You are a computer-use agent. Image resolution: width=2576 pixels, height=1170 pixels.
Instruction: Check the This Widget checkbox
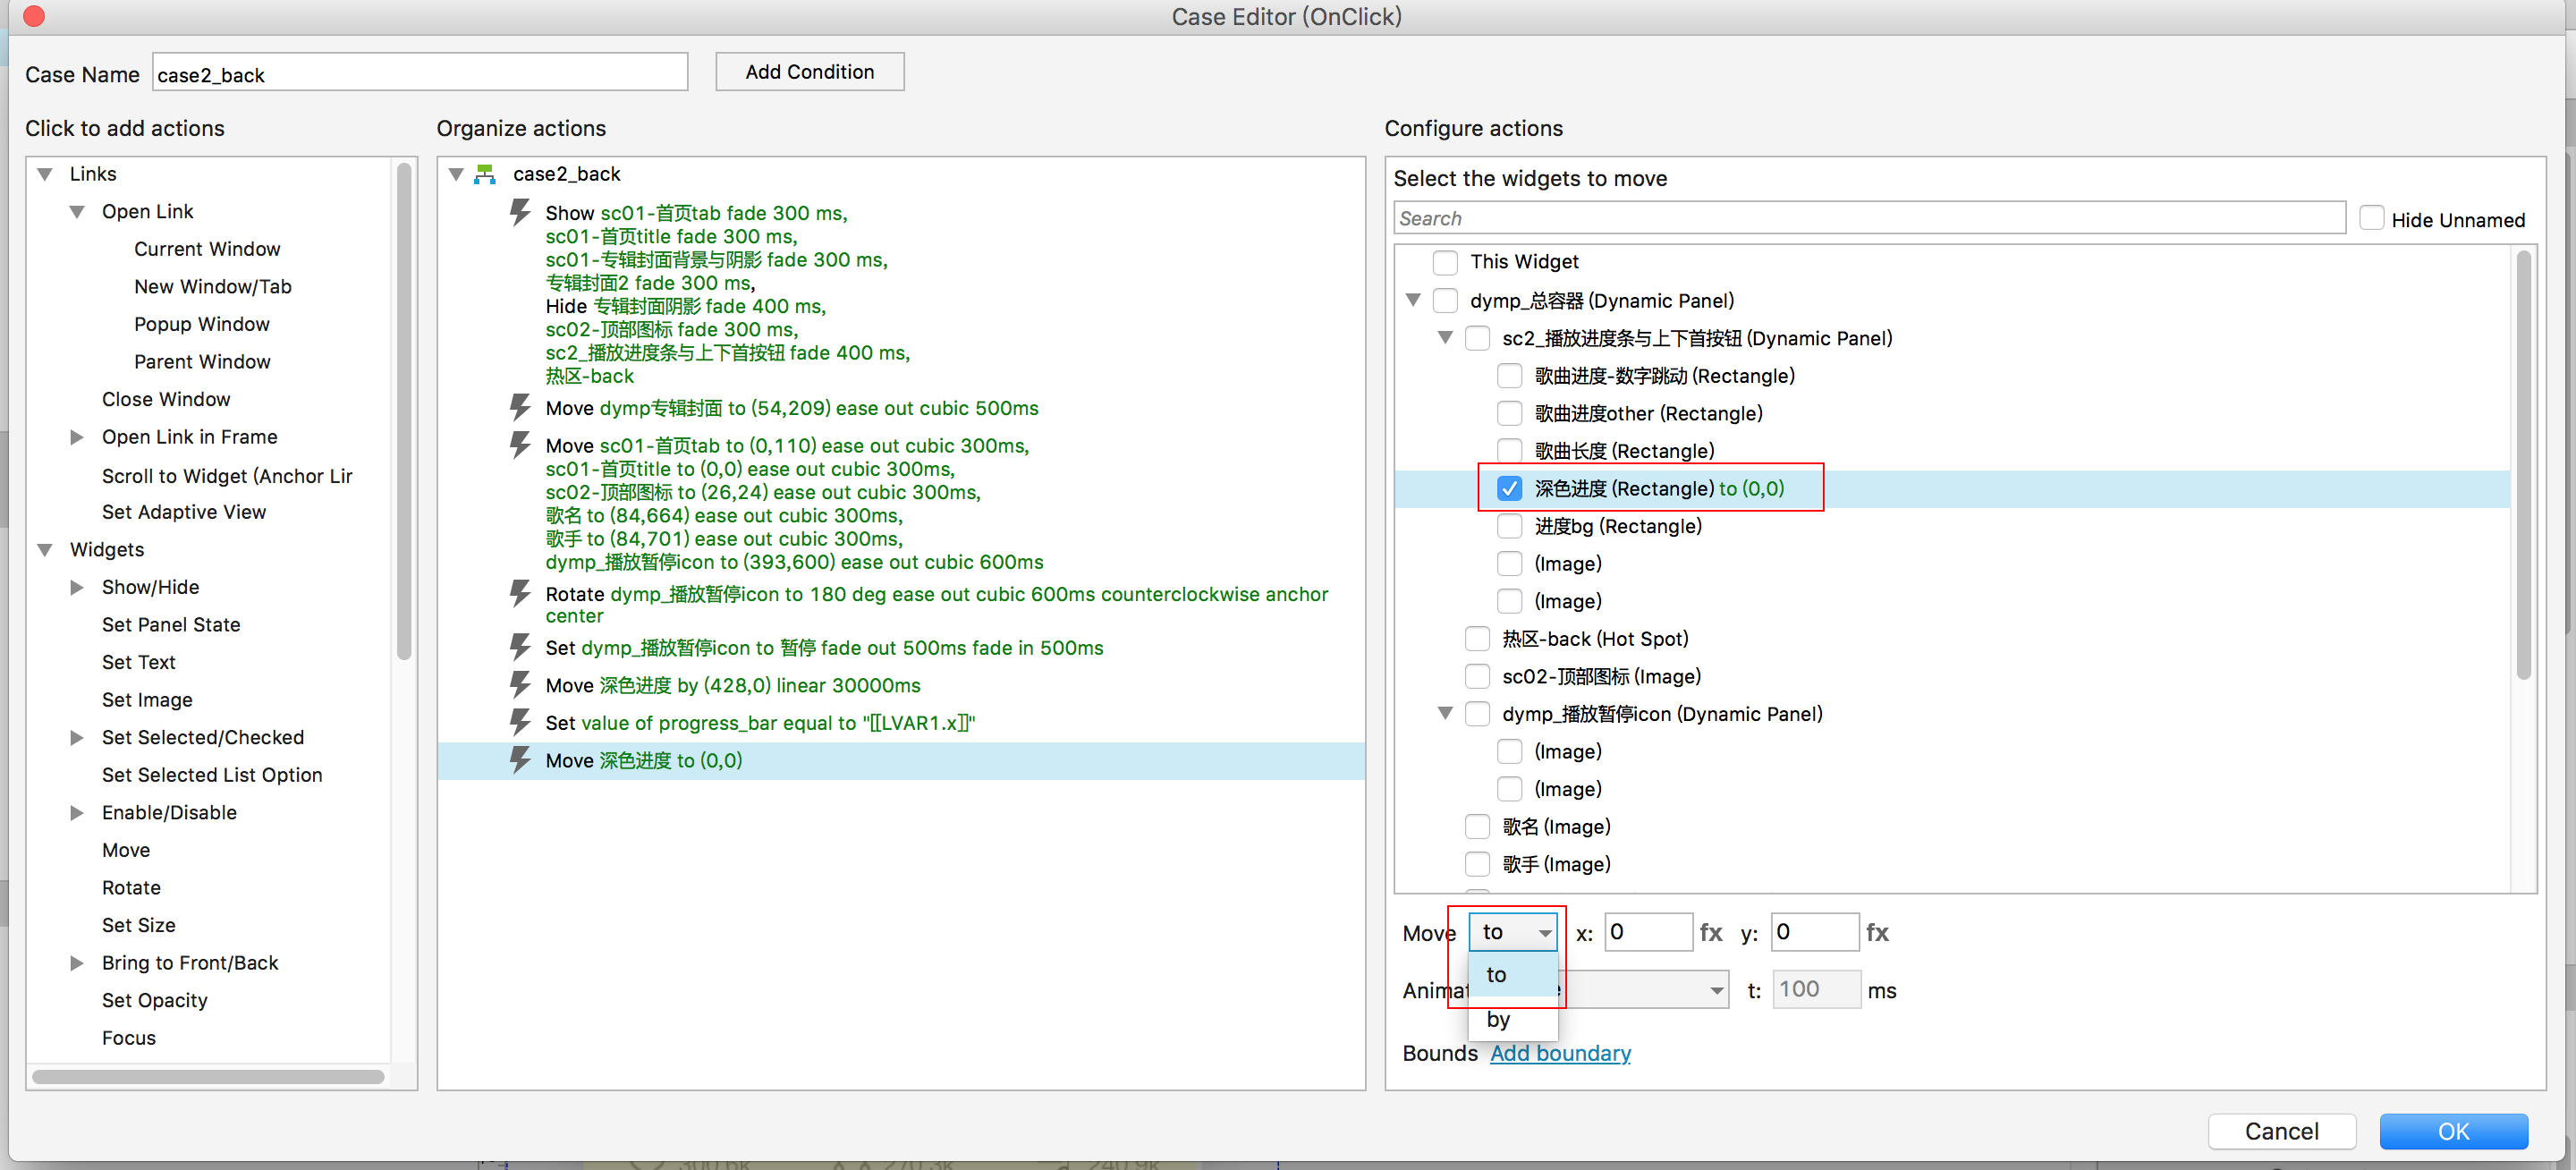[x=1444, y=262]
